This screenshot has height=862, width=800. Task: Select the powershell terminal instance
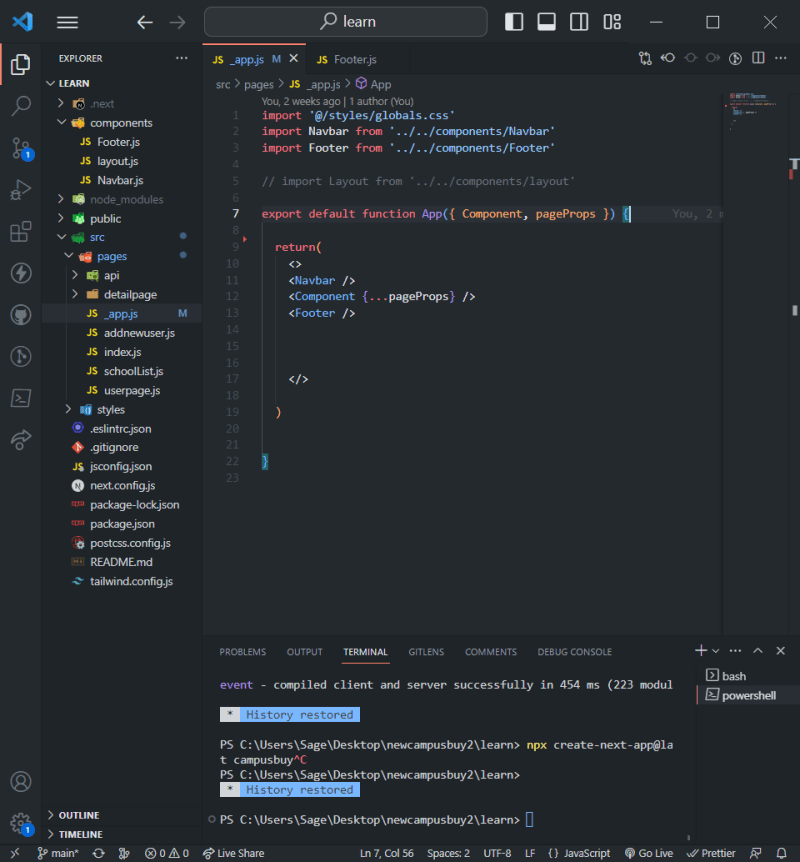pos(748,695)
